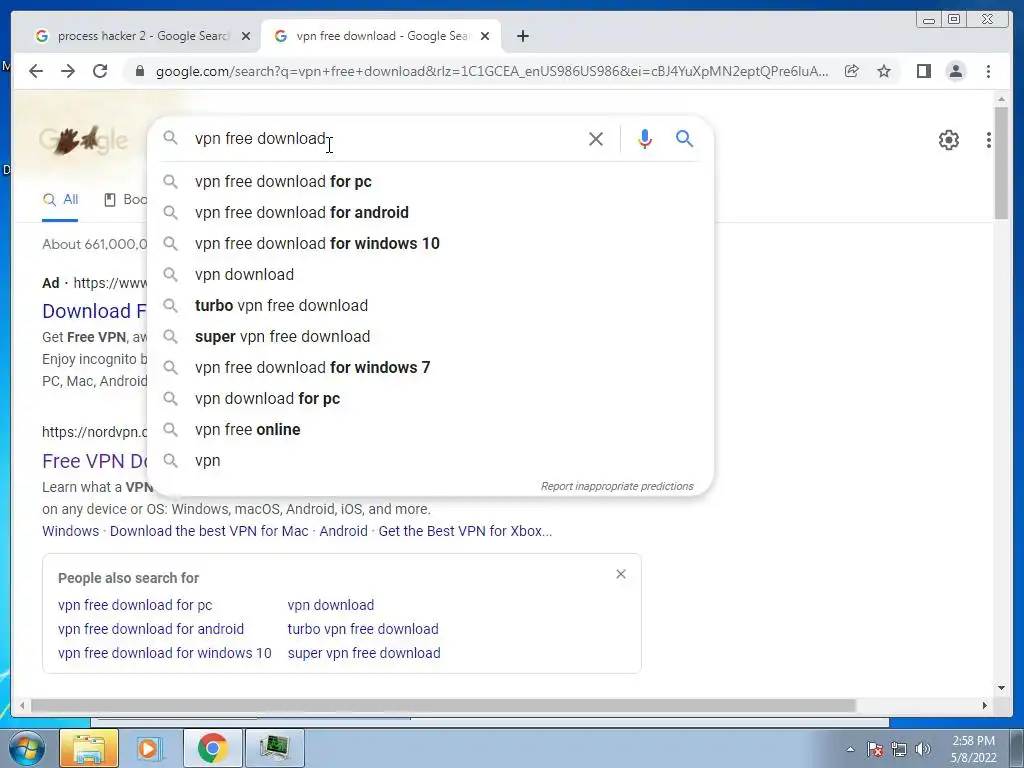Select the All search filter tab
The height and width of the screenshot is (768, 1024).
(x=60, y=200)
